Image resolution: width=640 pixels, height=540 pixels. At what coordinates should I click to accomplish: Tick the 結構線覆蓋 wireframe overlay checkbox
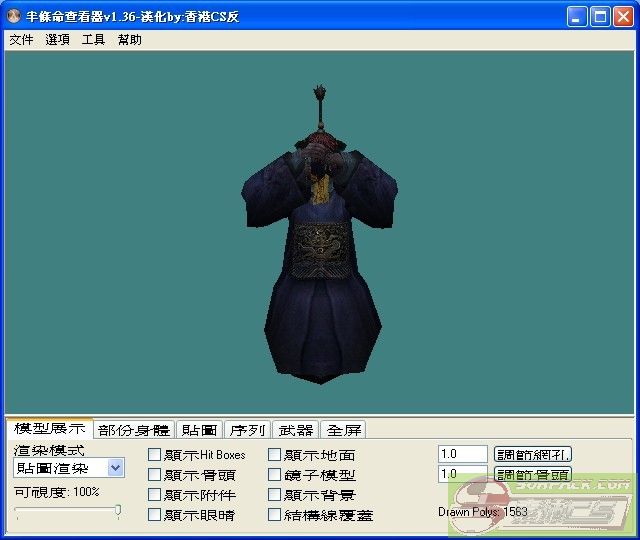[275, 515]
